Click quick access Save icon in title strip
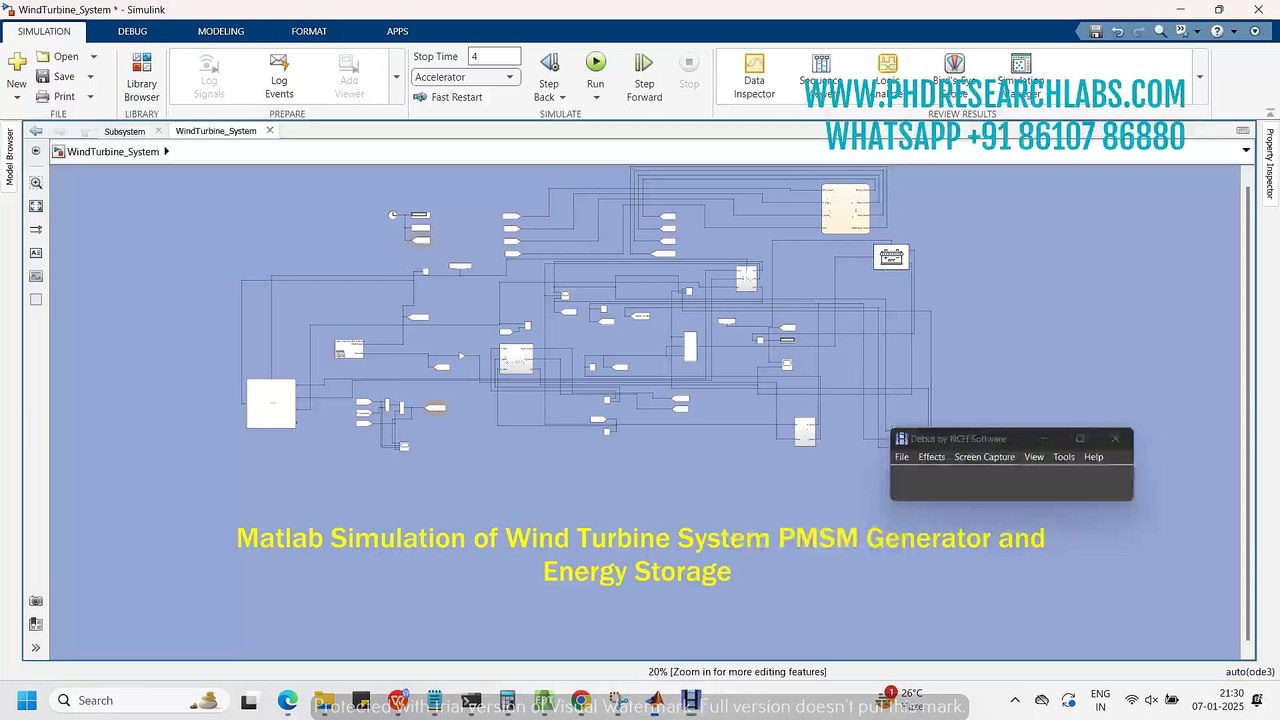The image size is (1280, 720). (x=1096, y=31)
